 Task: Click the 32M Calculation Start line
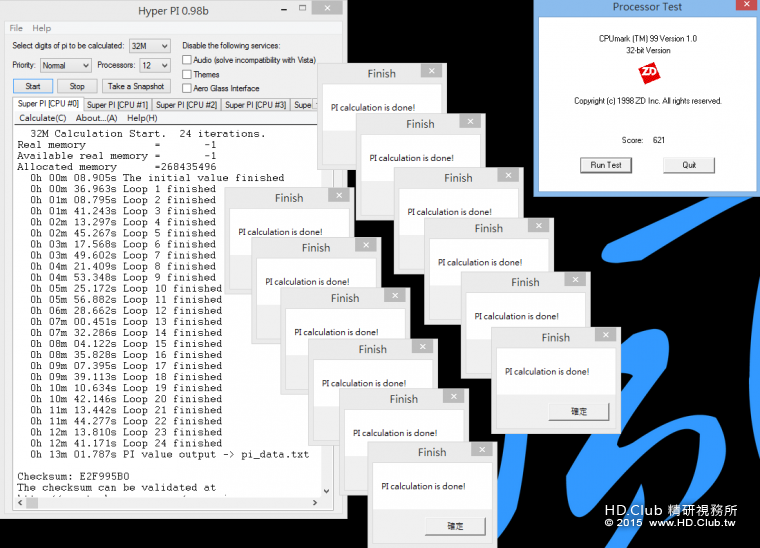point(148,134)
